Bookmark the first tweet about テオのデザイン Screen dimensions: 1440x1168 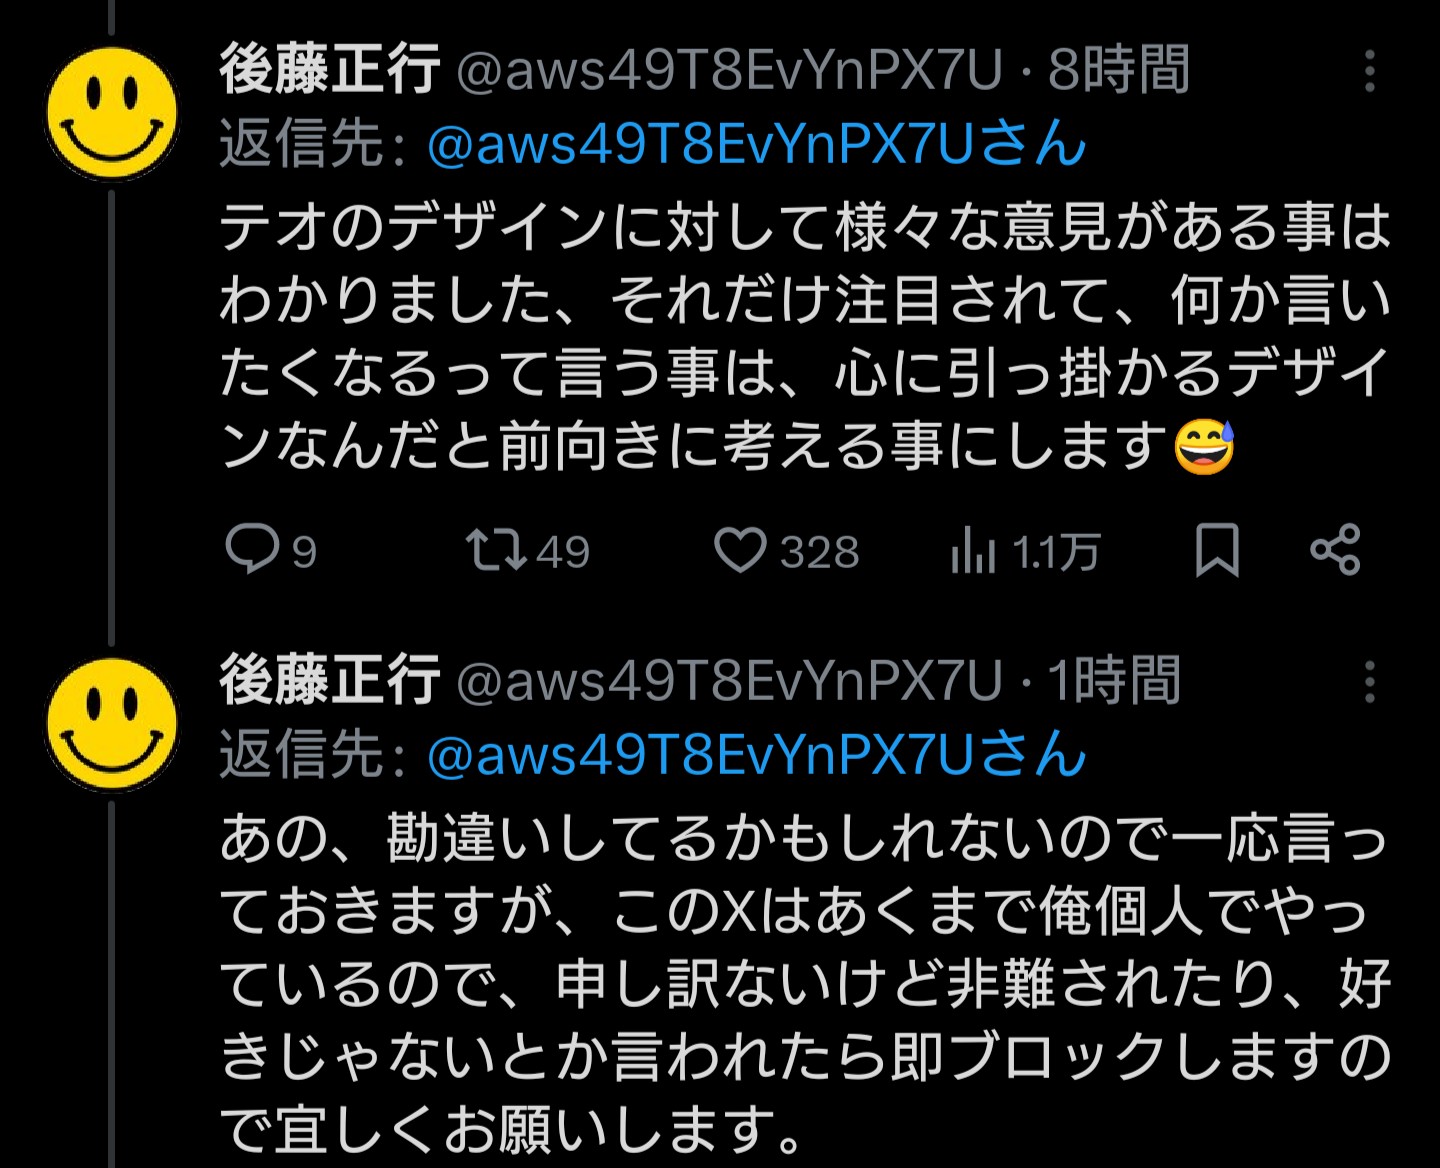pyautogui.click(x=1217, y=550)
